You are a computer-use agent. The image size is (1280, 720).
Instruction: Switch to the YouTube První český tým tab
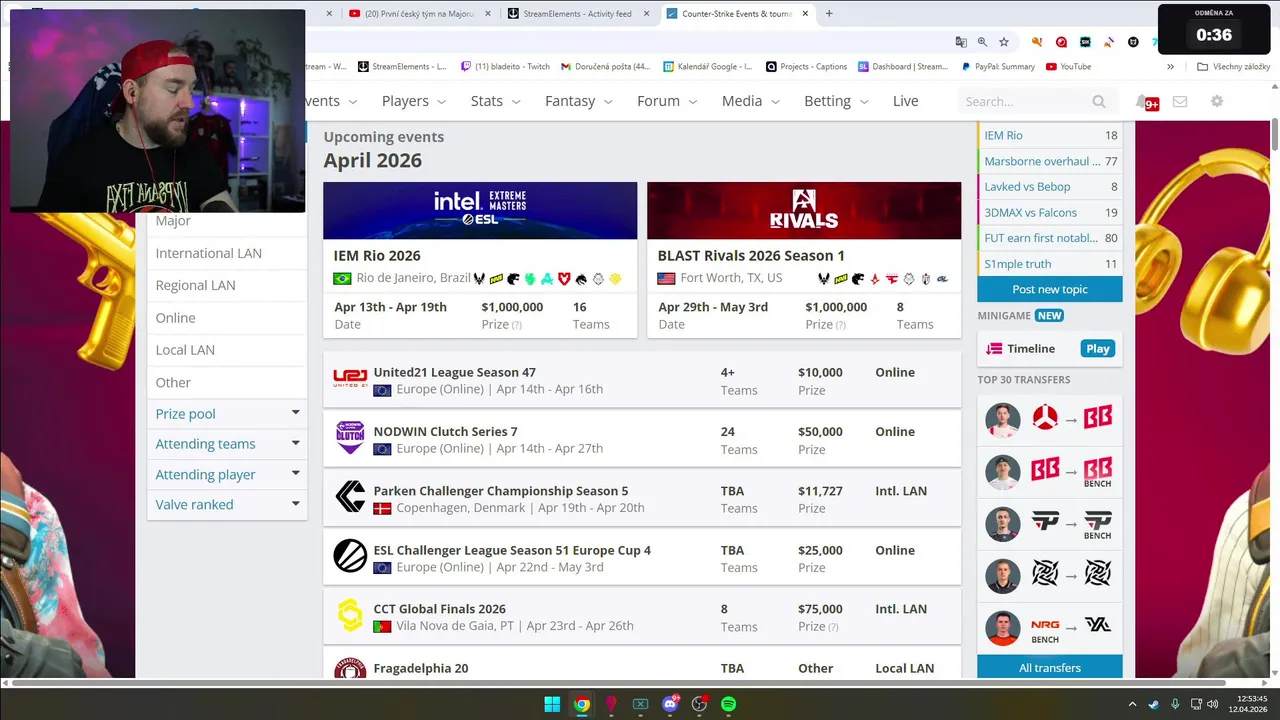click(x=421, y=14)
